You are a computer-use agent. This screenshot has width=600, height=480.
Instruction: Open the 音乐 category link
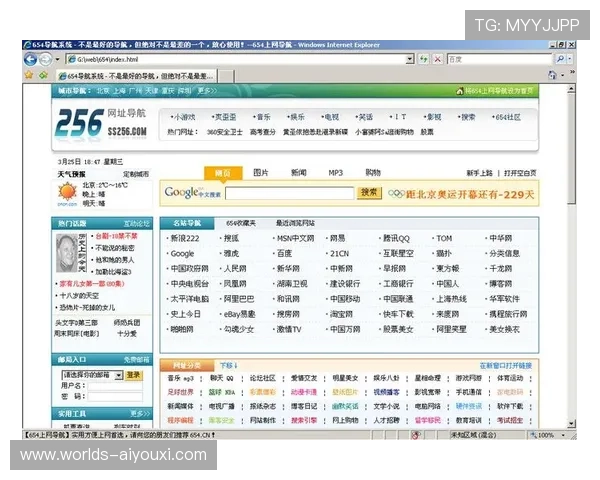pyautogui.click(x=263, y=117)
